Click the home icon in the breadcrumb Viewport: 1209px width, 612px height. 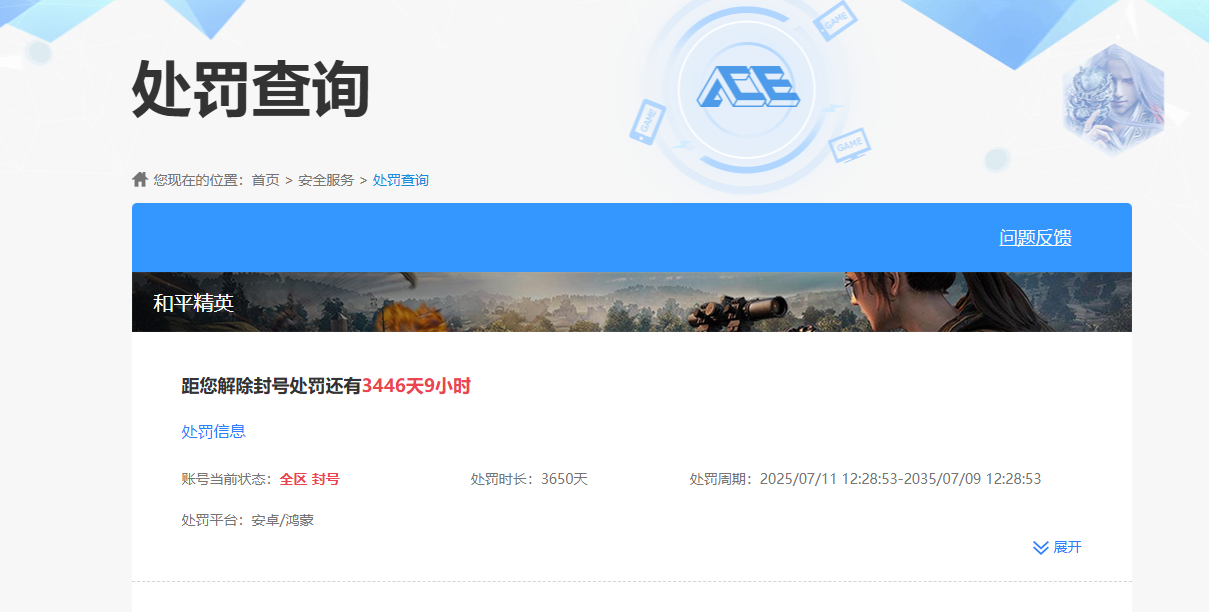tap(140, 179)
